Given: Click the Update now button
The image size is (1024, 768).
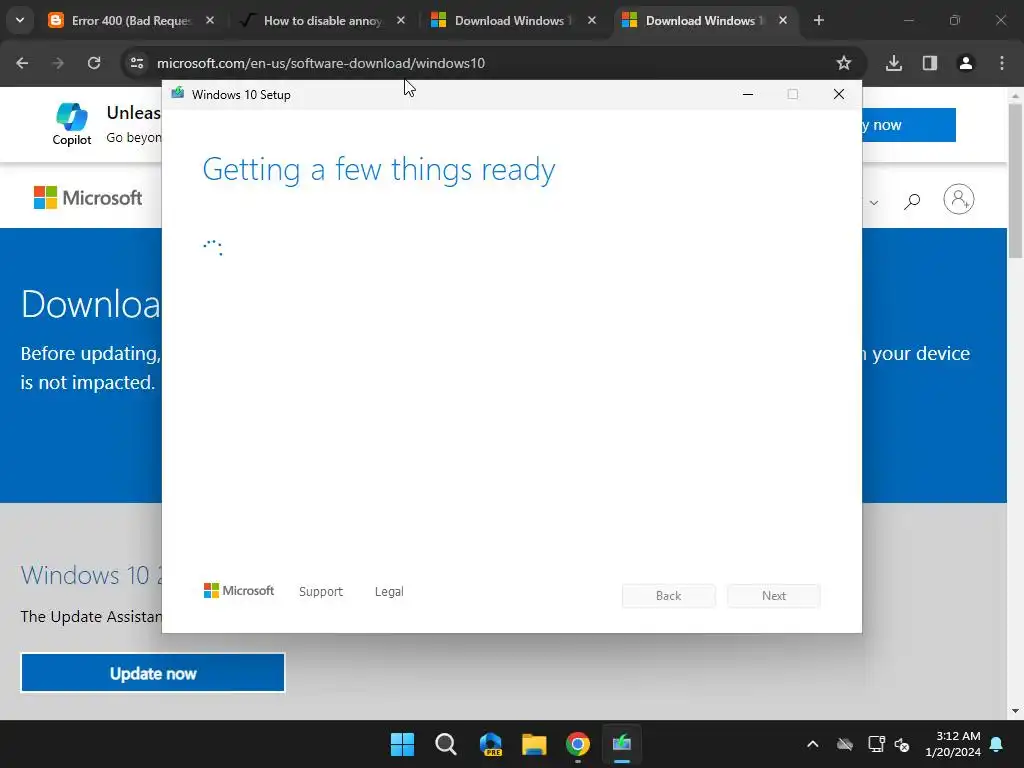Looking at the screenshot, I should [x=153, y=673].
